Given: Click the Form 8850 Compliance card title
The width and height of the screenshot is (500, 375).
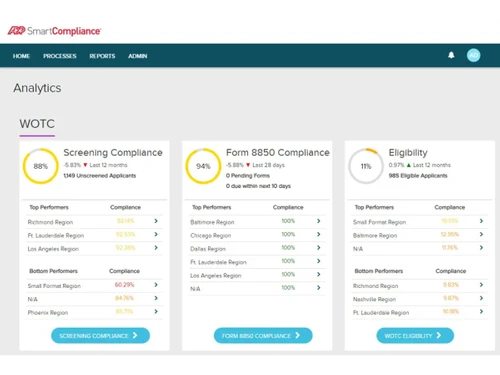Looking at the screenshot, I should coord(278,153).
